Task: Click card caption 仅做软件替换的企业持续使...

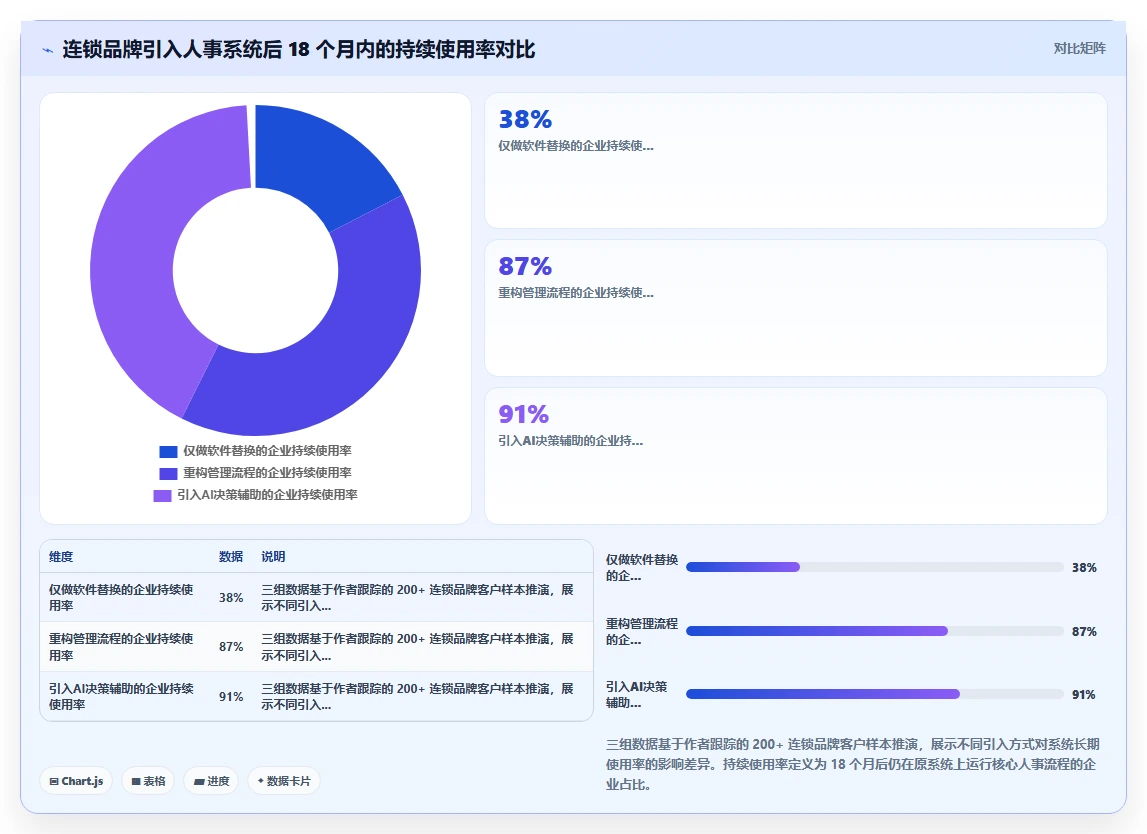Action: (x=576, y=146)
